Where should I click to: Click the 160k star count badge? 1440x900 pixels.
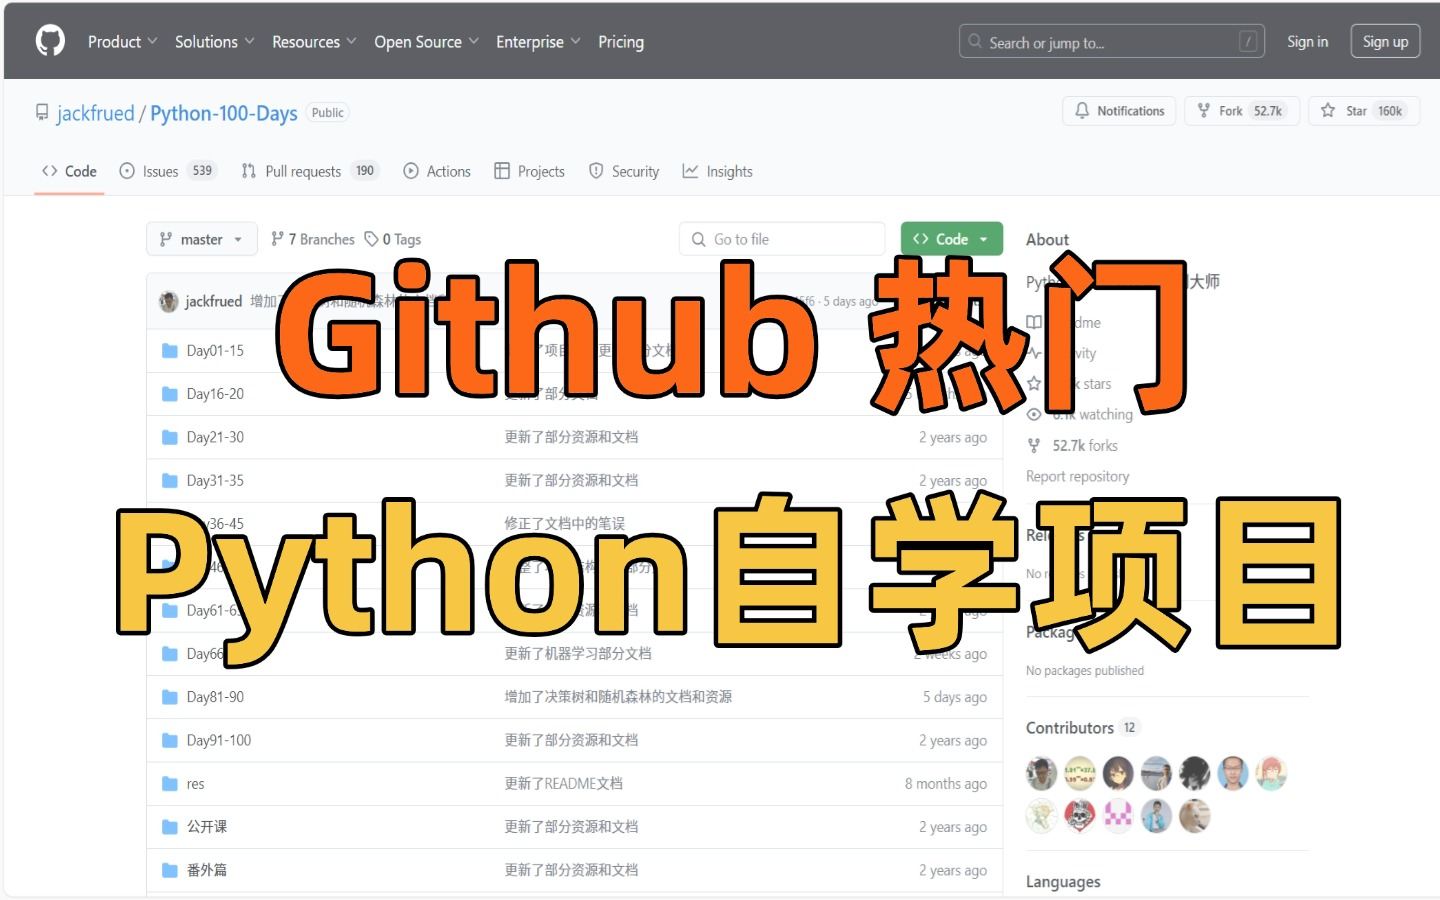(1390, 111)
